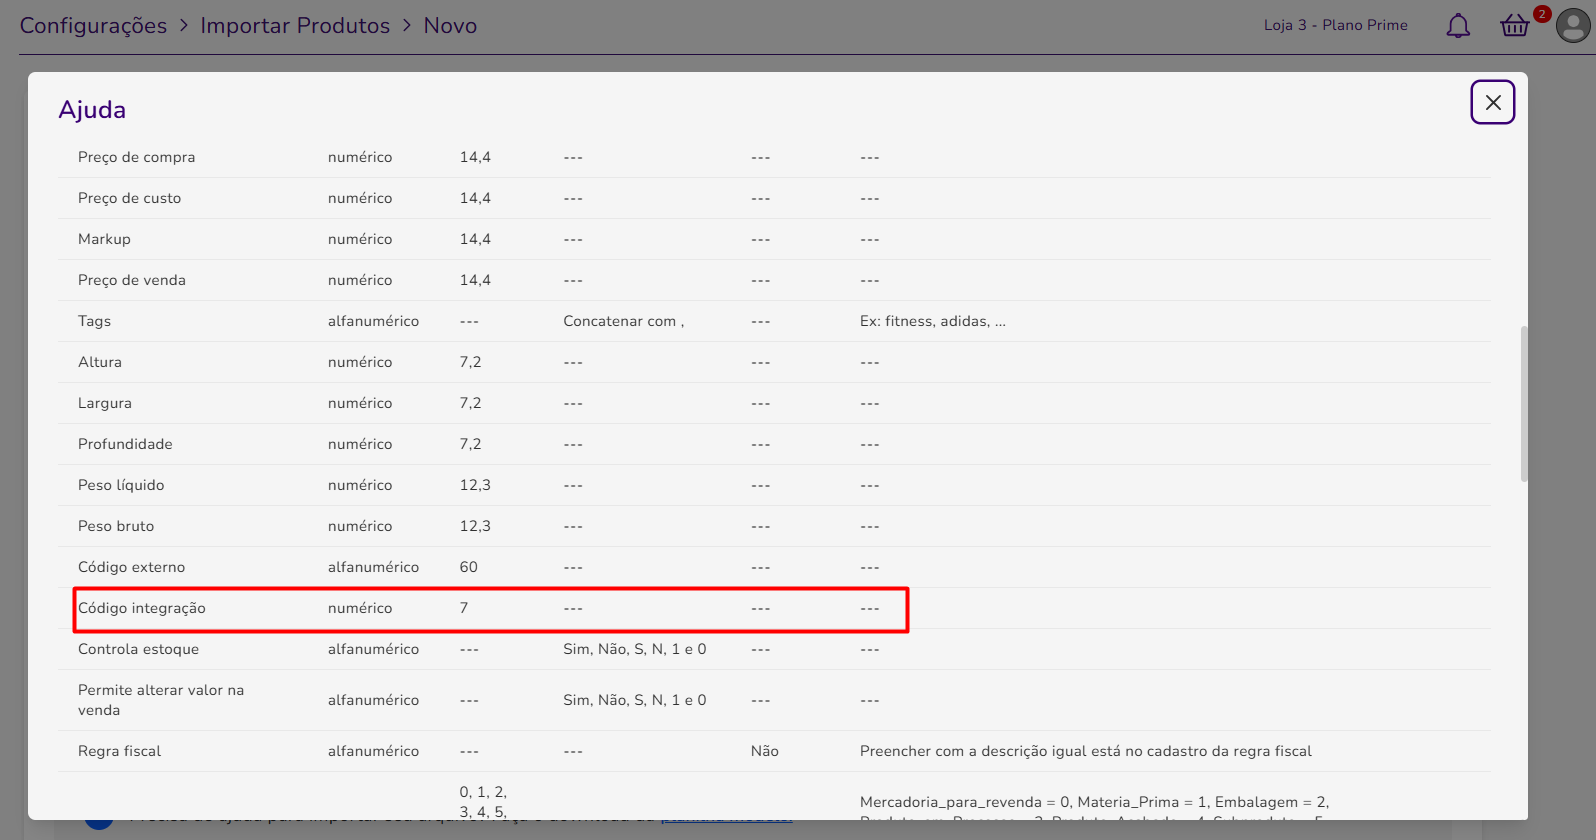Select the Peso líquido row label
This screenshot has width=1596, height=840.
[x=121, y=485]
